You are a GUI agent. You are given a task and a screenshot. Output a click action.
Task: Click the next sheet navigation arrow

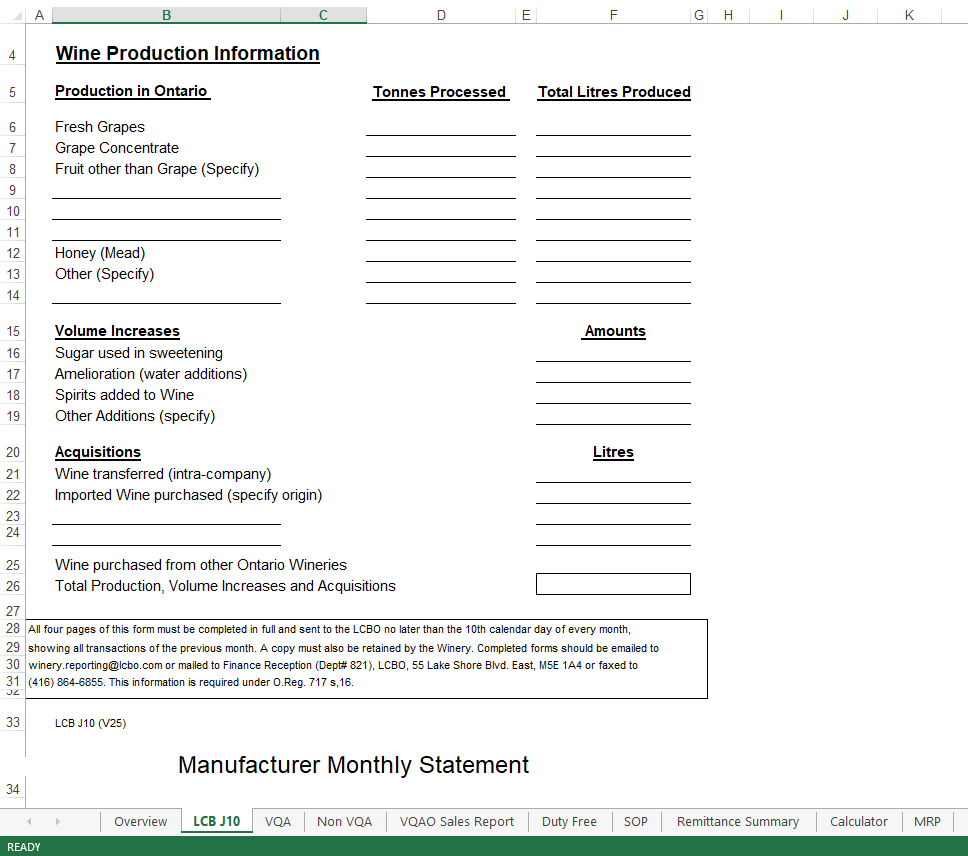coord(57,821)
